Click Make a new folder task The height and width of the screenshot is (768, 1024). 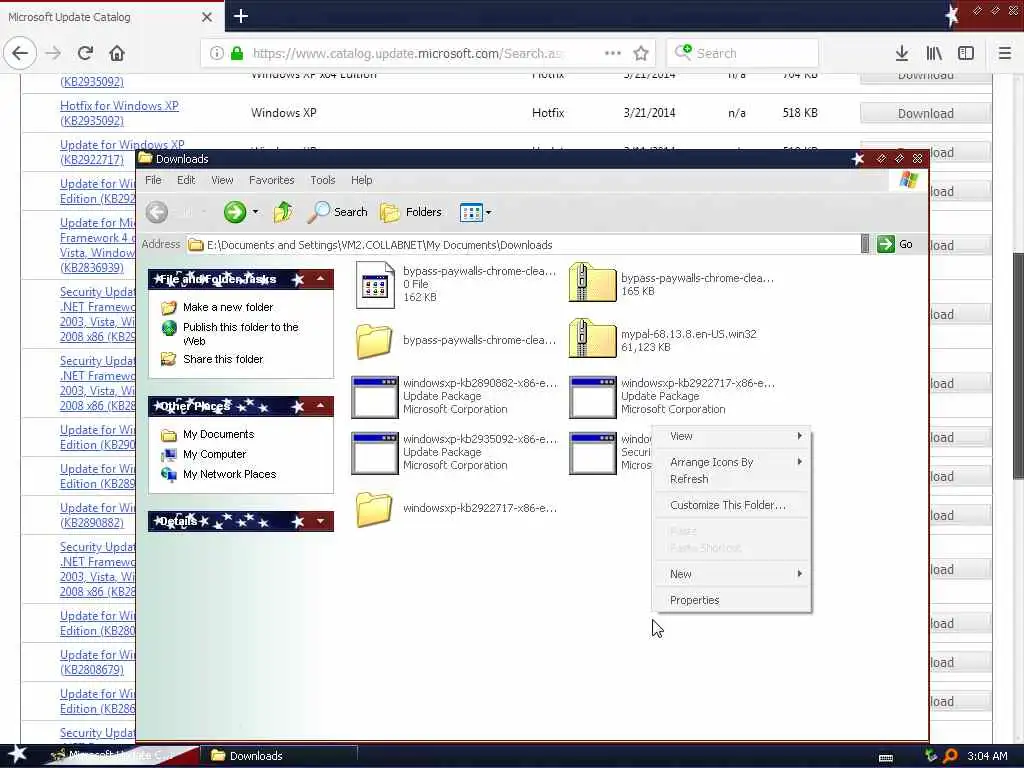(x=217, y=307)
